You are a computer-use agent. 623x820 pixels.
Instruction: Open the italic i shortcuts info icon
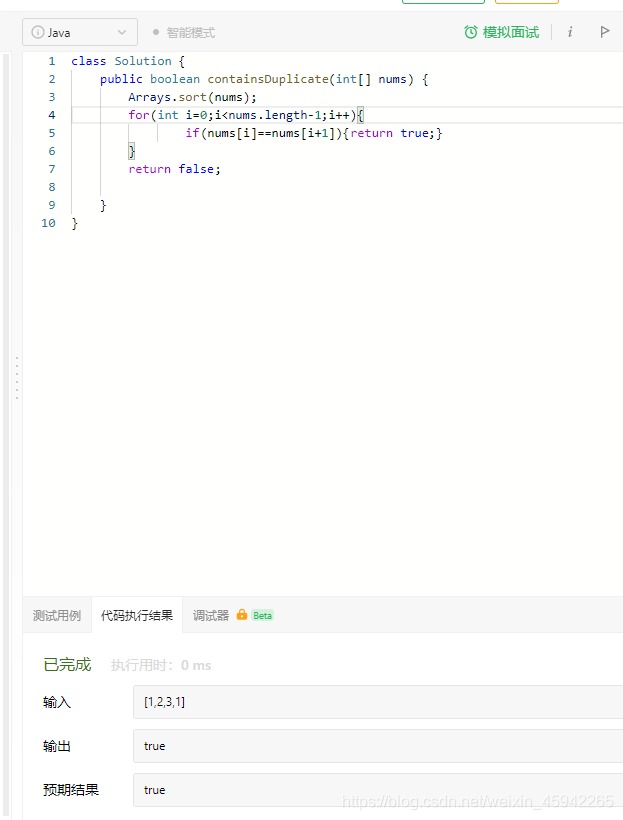(570, 32)
